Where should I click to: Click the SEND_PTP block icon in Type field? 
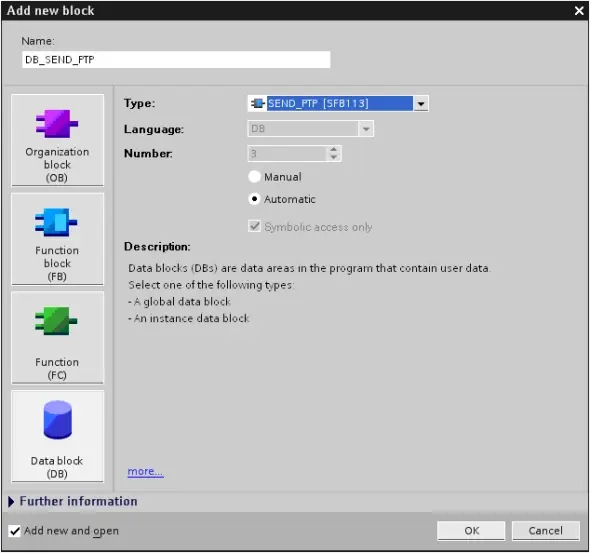tap(258, 103)
